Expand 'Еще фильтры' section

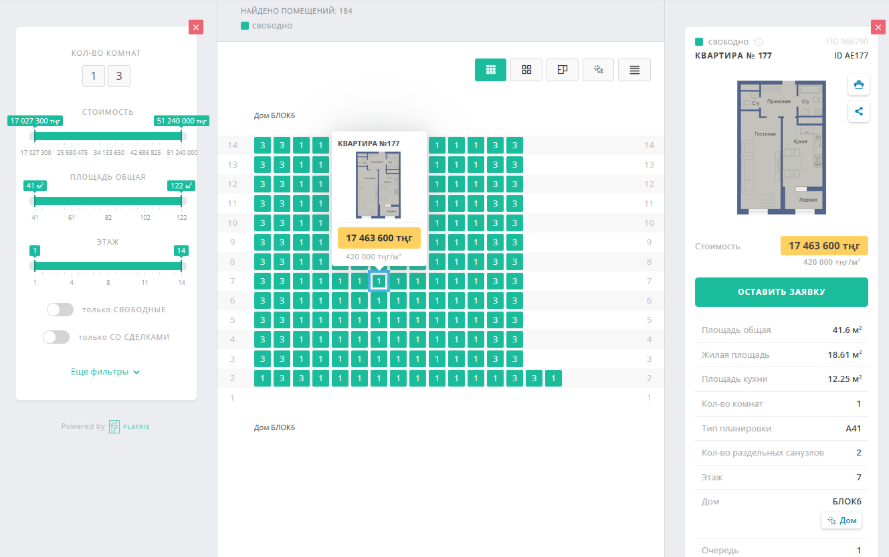(105, 371)
